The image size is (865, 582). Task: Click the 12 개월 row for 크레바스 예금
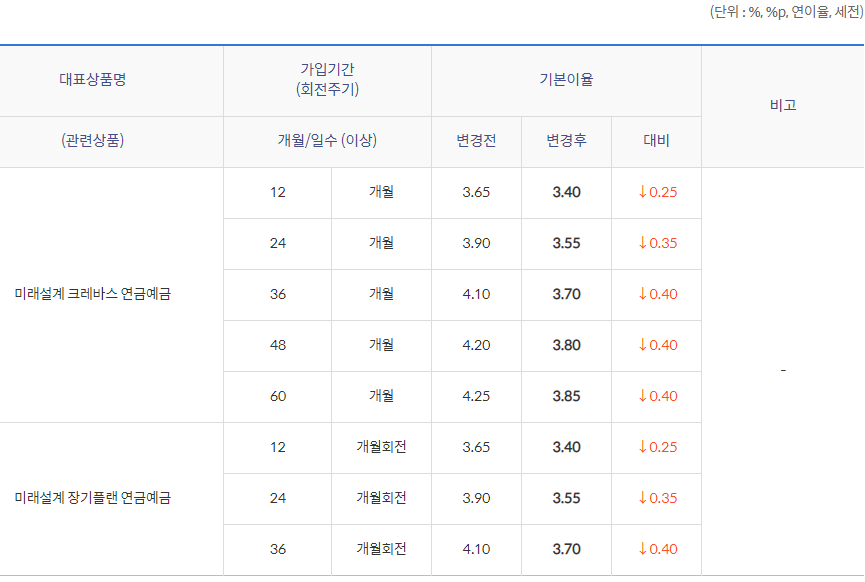click(x=277, y=192)
